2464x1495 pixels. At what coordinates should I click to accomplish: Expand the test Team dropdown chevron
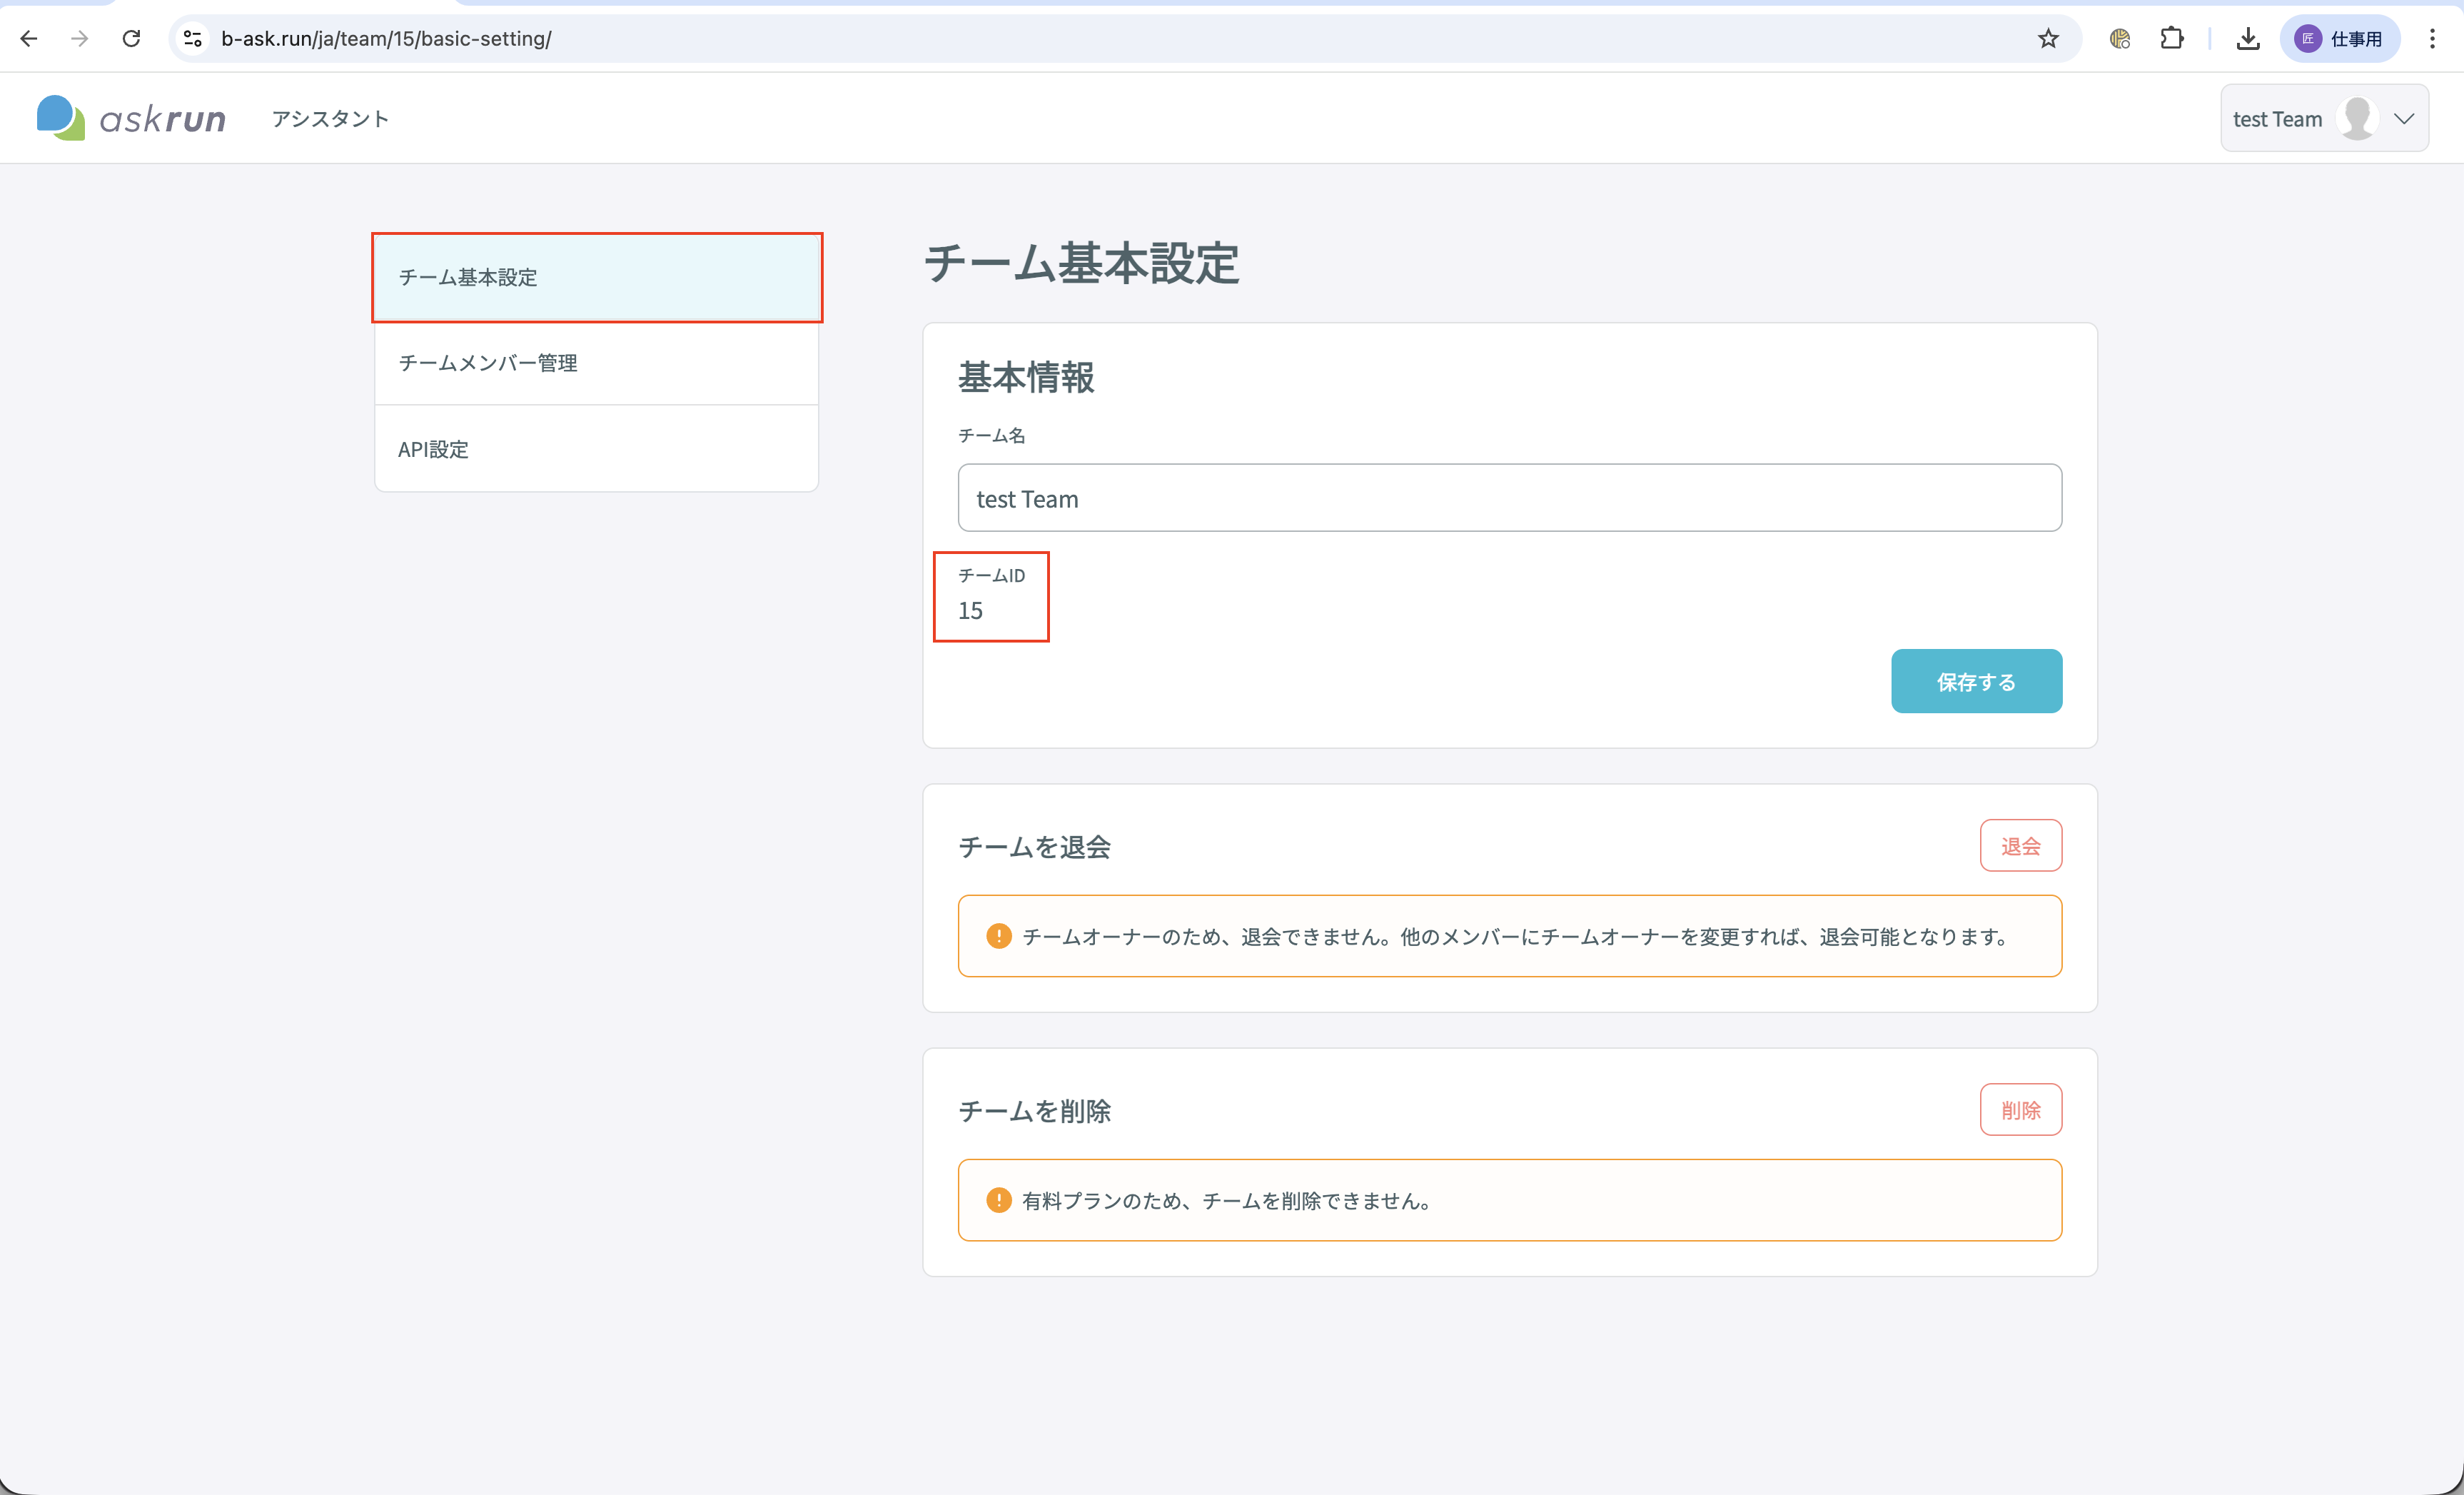[2404, 118]
